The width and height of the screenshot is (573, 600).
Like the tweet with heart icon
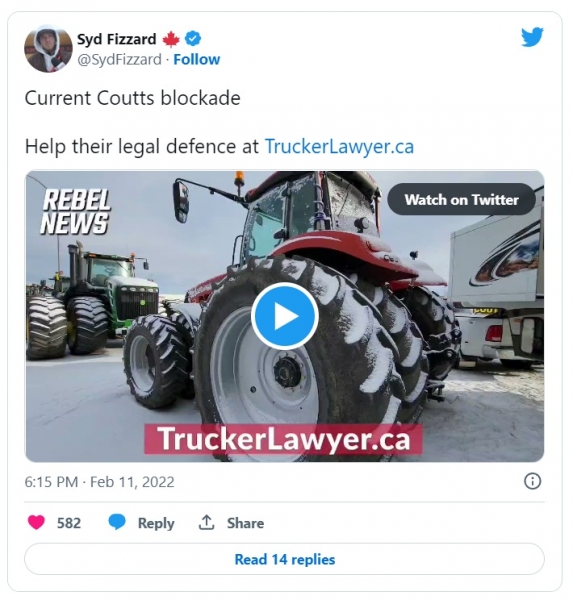(x=36, y=522)
